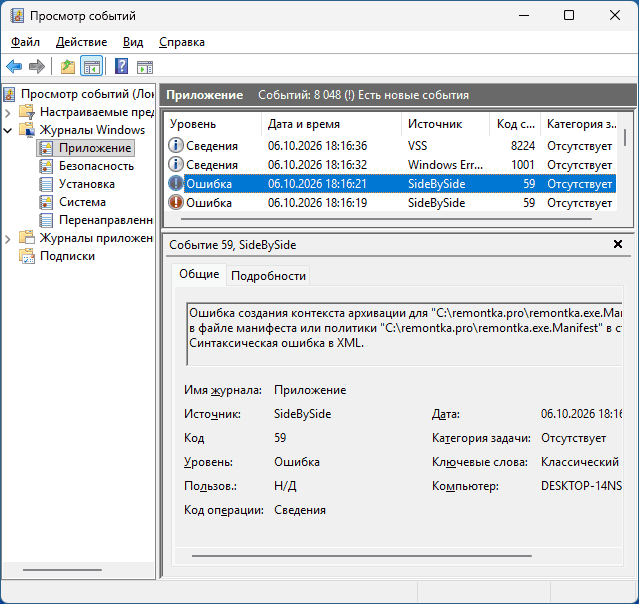Select the Подписки item
This screenshot has height=604, width=639.
click(67, 256)
